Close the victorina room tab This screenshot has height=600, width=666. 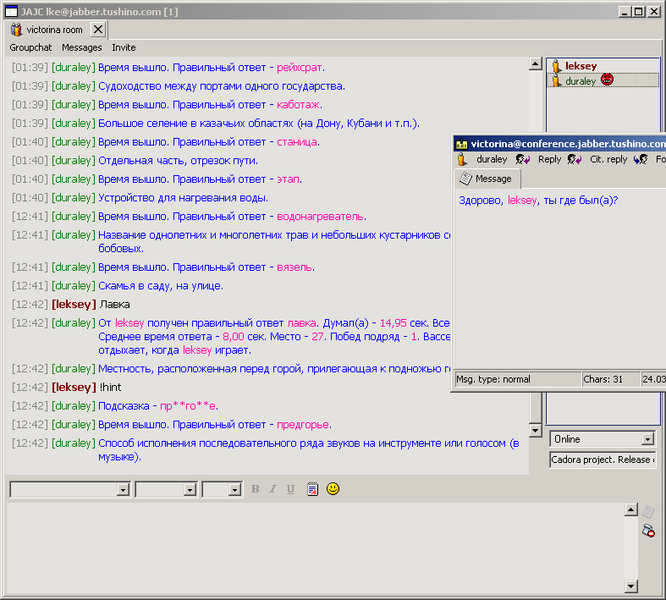(x=98, y=30)
